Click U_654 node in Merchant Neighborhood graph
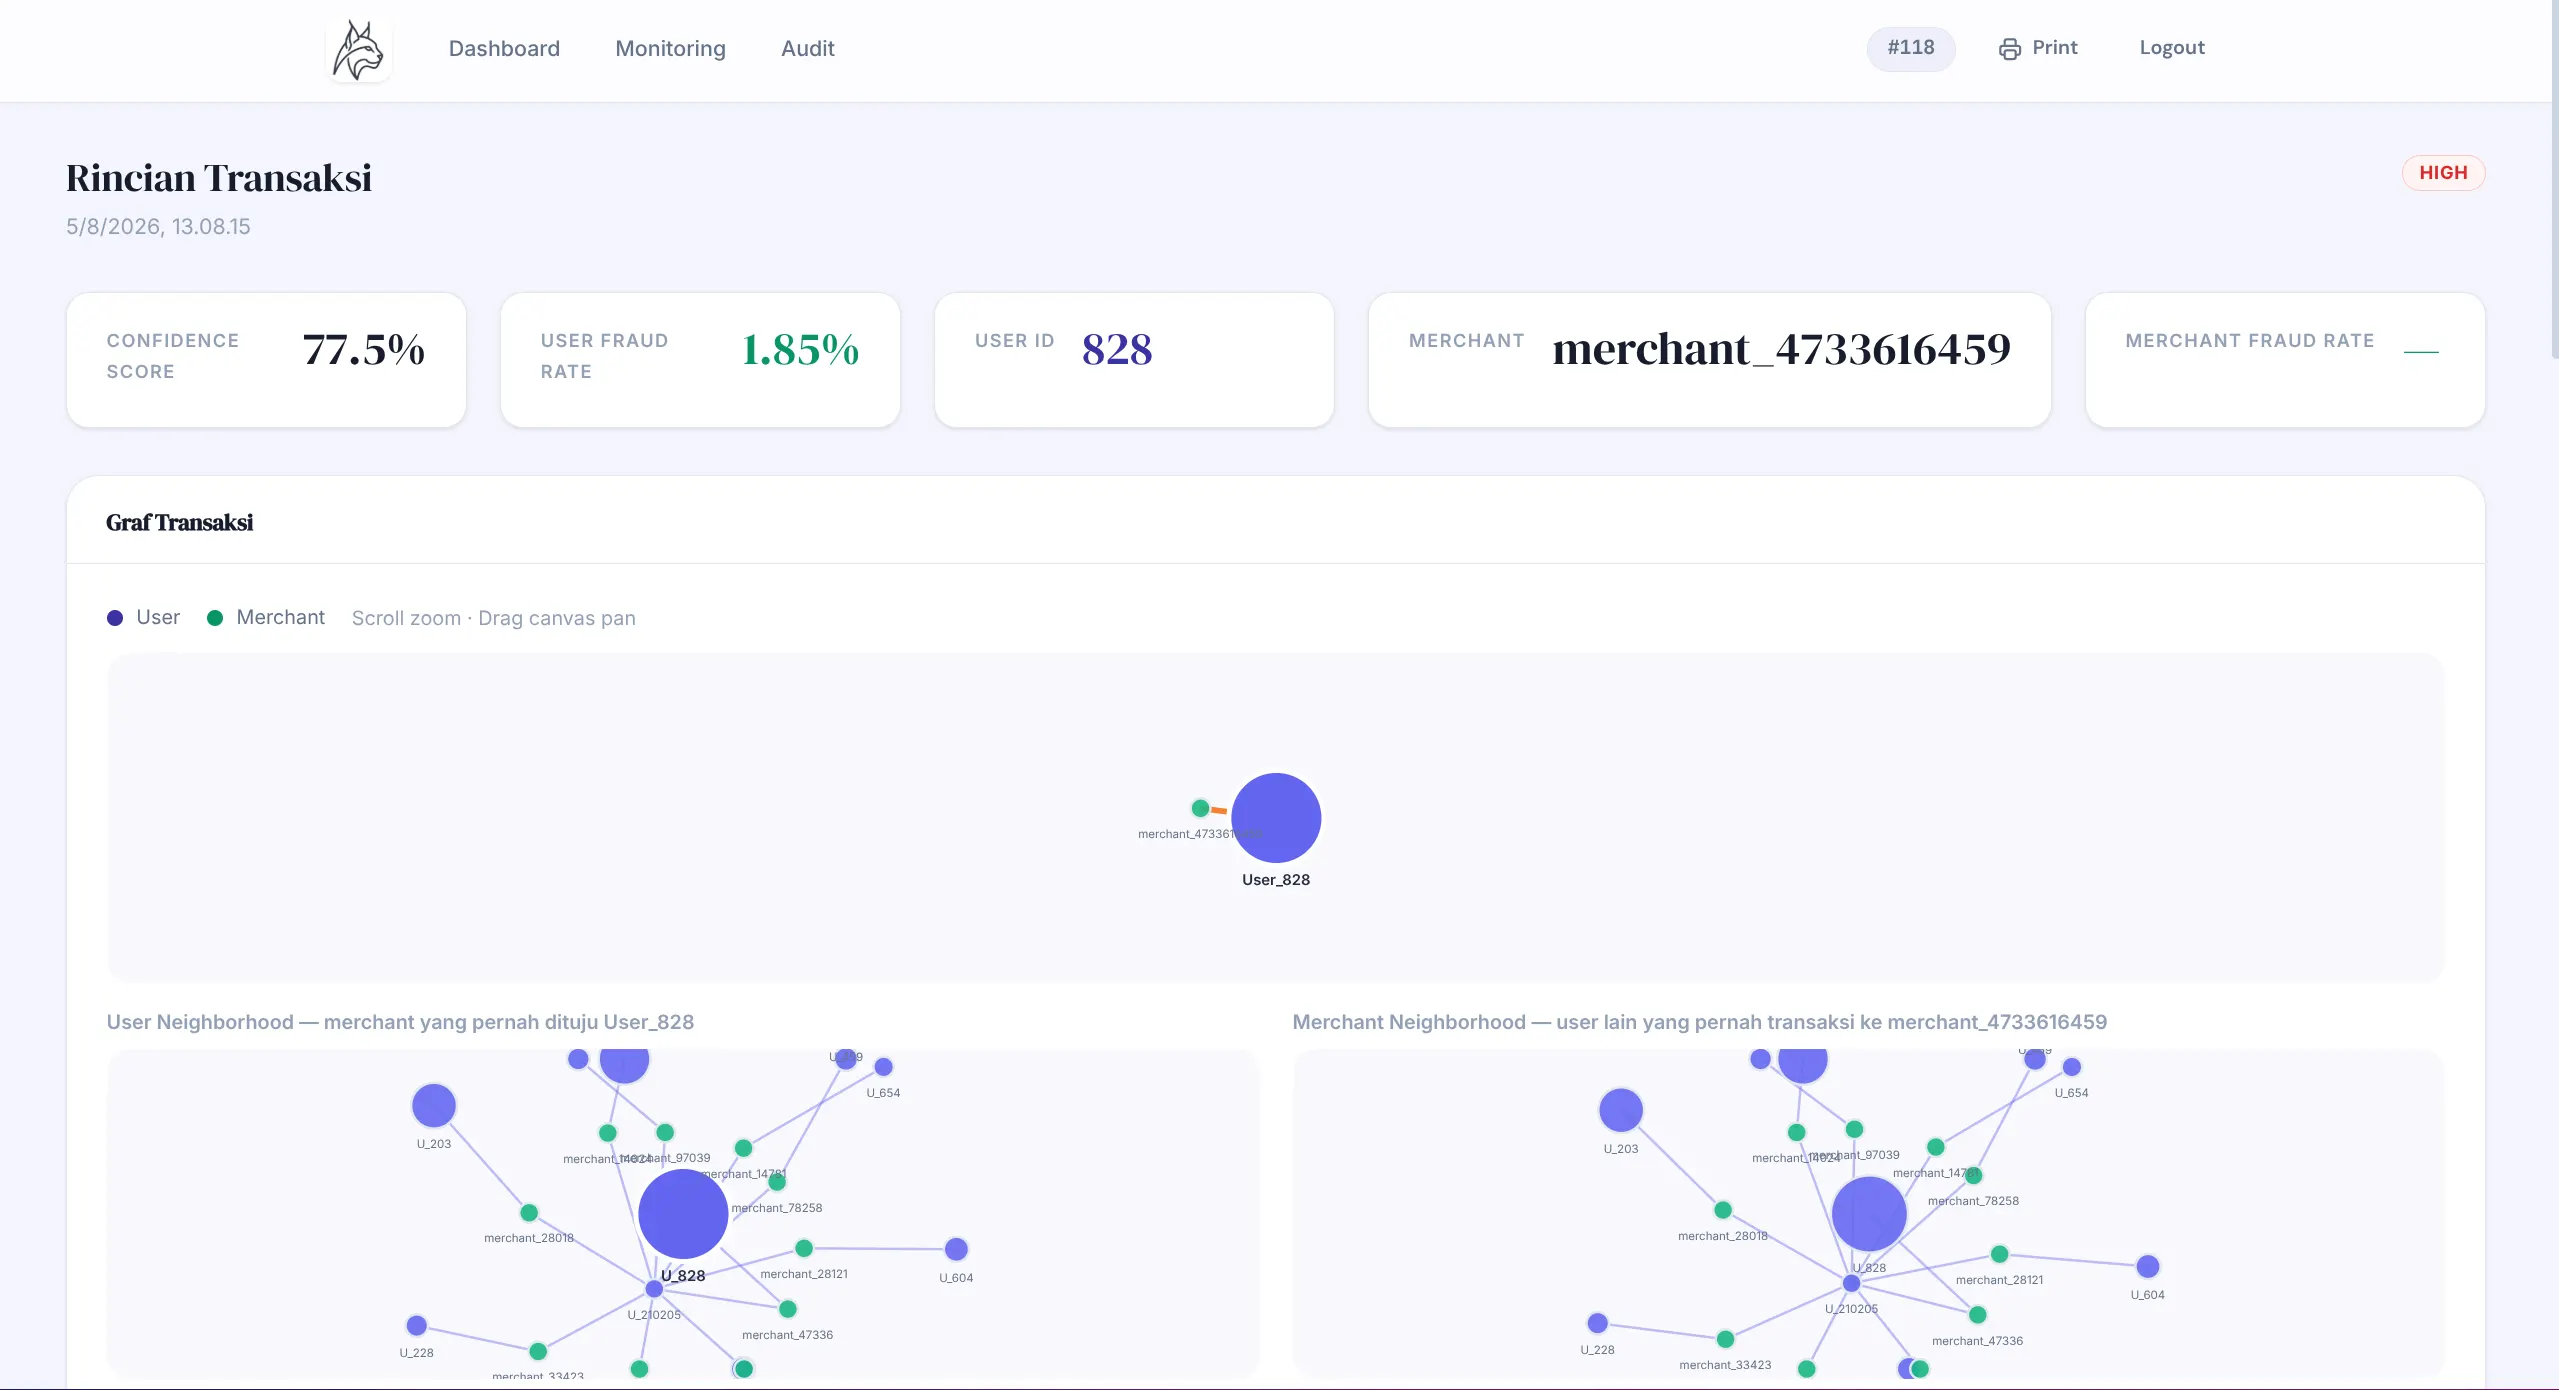Viewport: 2559px width, 1390px height. point(2071,1067)
